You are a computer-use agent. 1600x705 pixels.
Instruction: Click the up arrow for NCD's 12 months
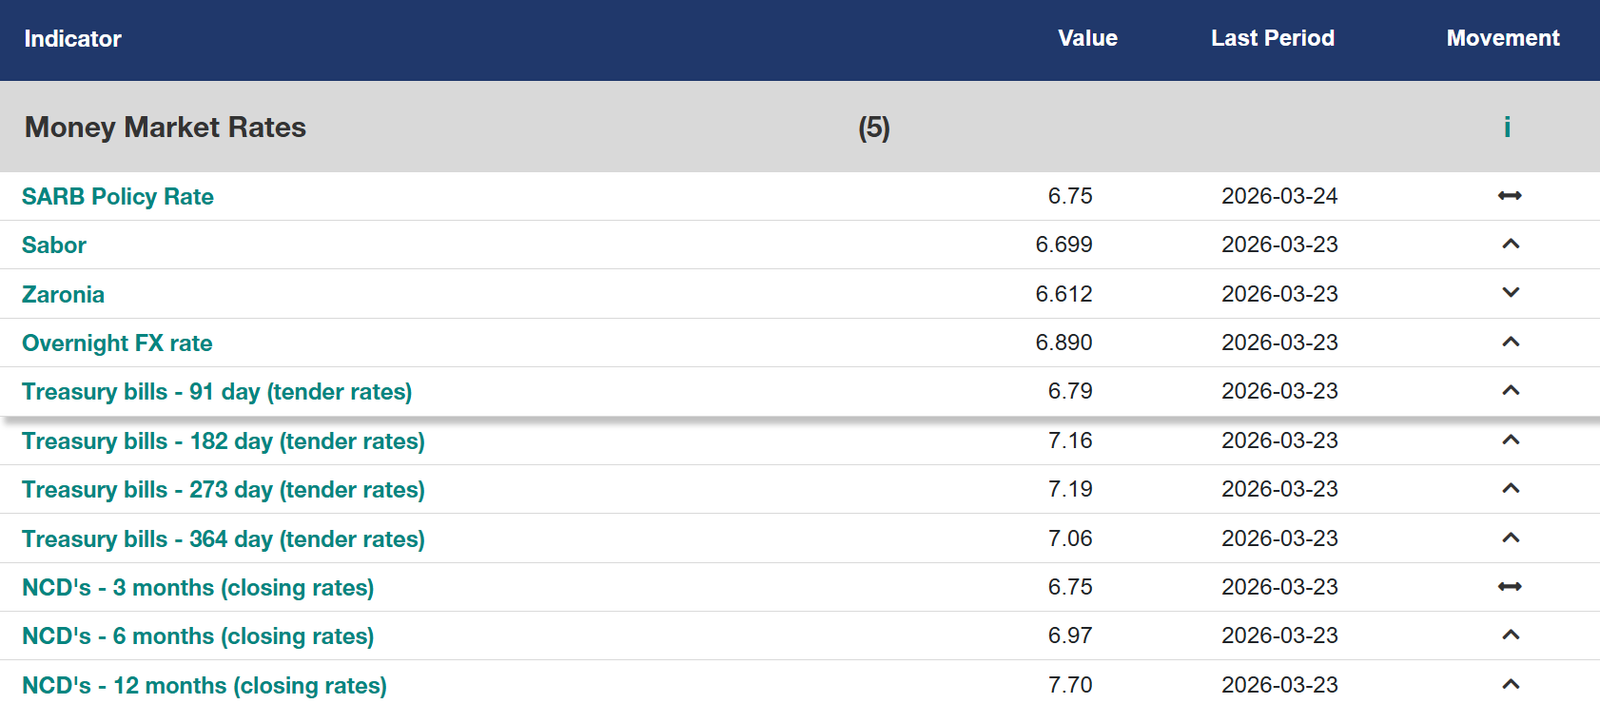[1510, 685]
